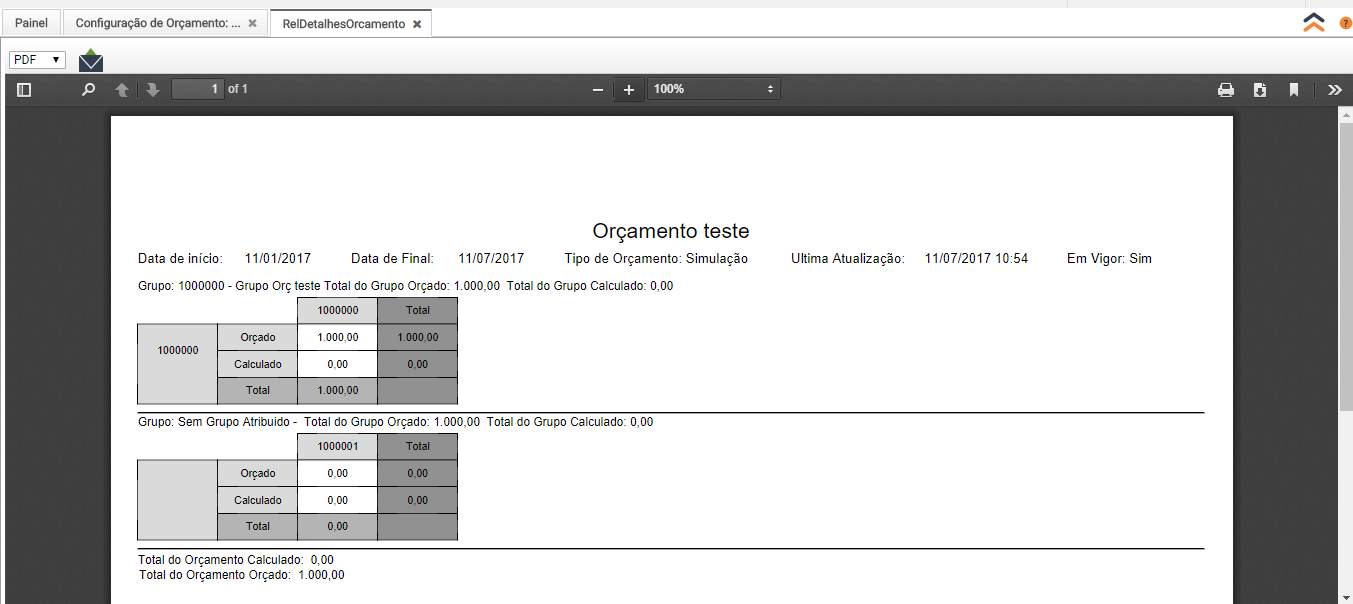Screen dimensions: 1353x604
Task: Download the PDF document
Action: click(1260, 90)
